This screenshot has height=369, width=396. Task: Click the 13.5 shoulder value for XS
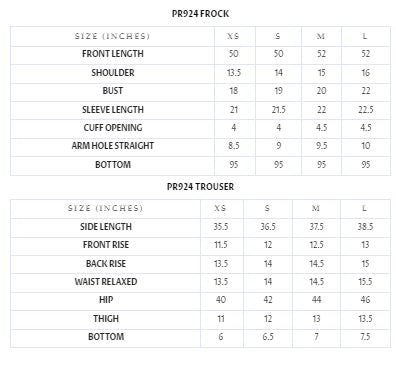point(234,73)
